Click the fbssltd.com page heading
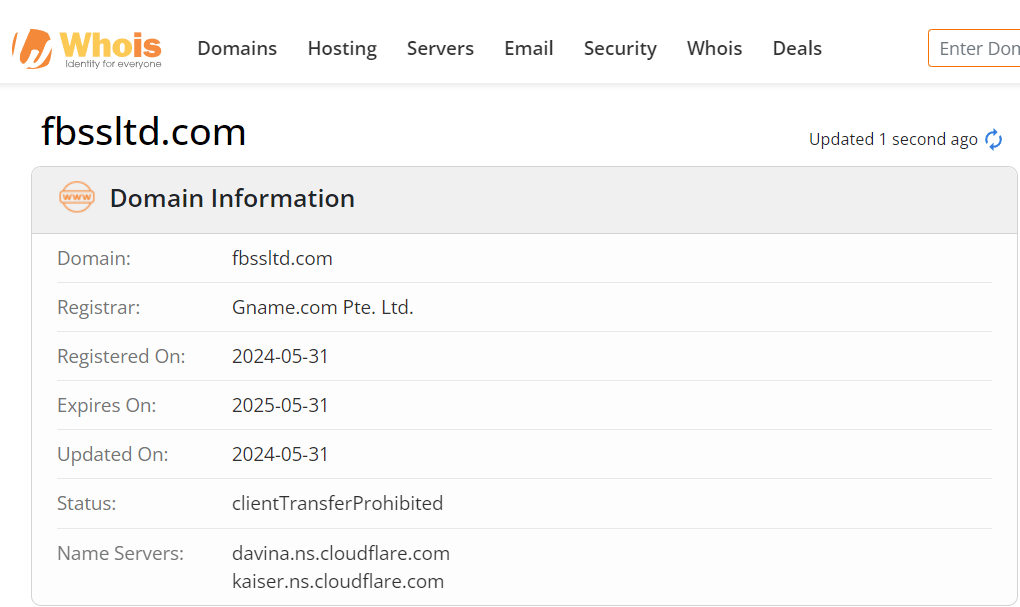 pyautogui.click(x=144, y=131)
